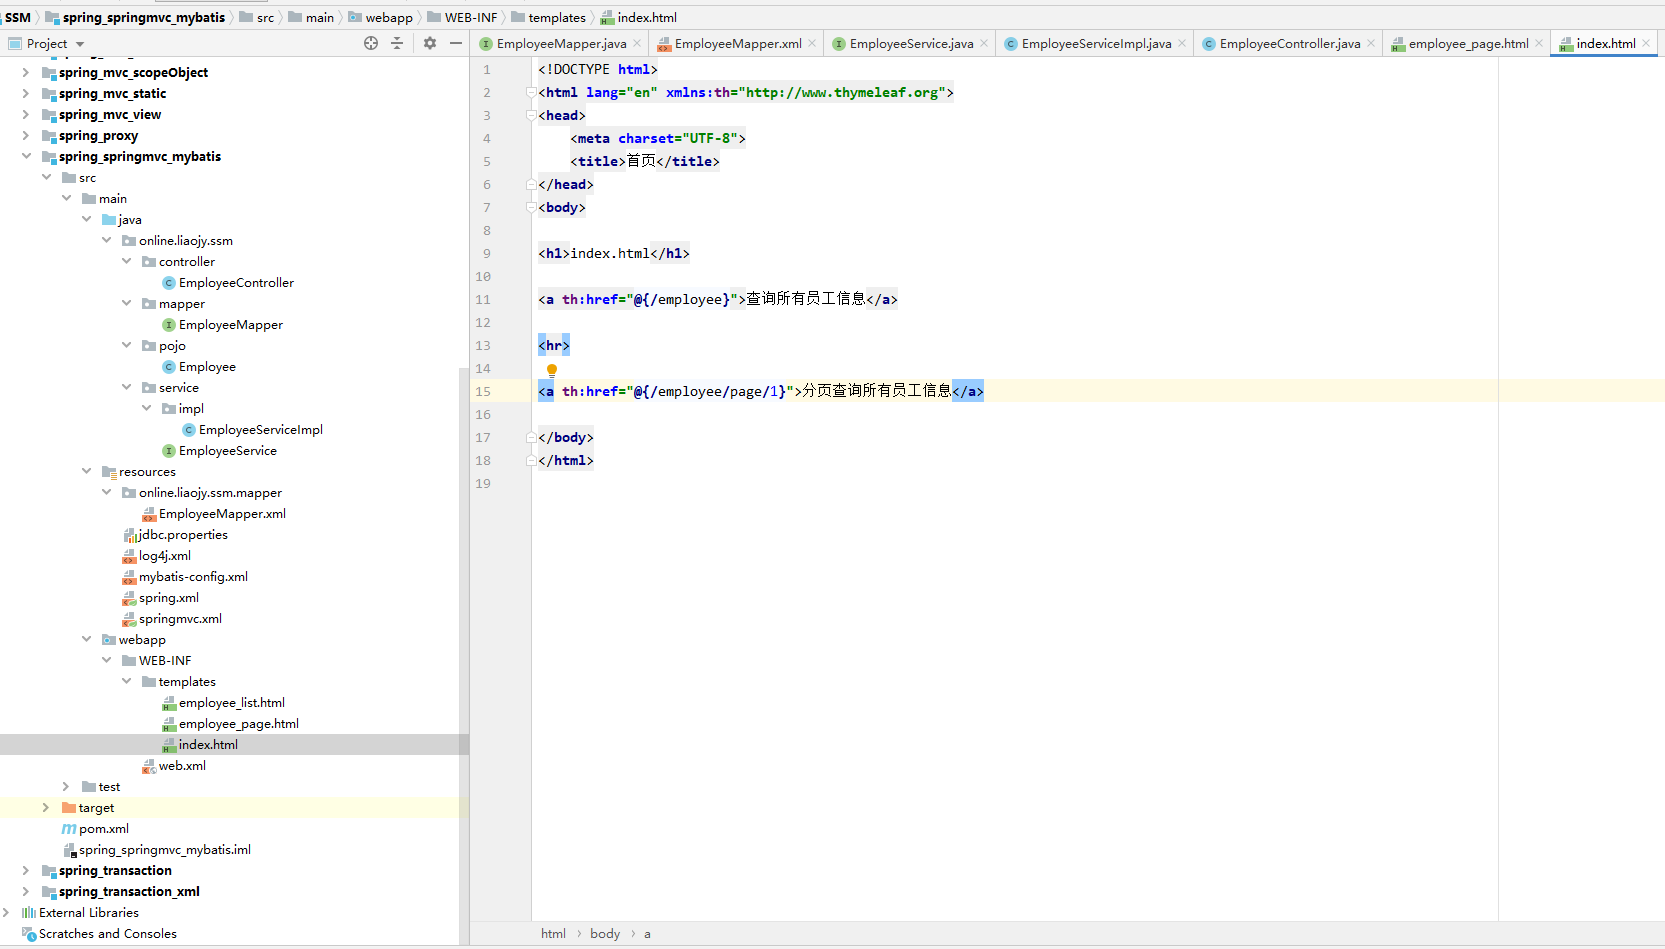This screenshot has width=1665, height=949.
Task: Expand spring_mvc_static module
Action: pos(26,93)
